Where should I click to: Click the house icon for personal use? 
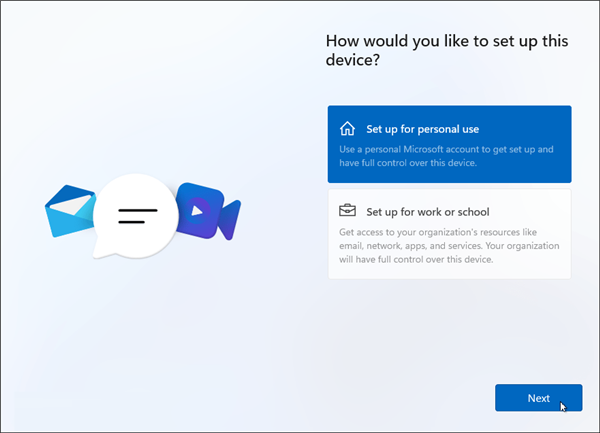[347, 129]
